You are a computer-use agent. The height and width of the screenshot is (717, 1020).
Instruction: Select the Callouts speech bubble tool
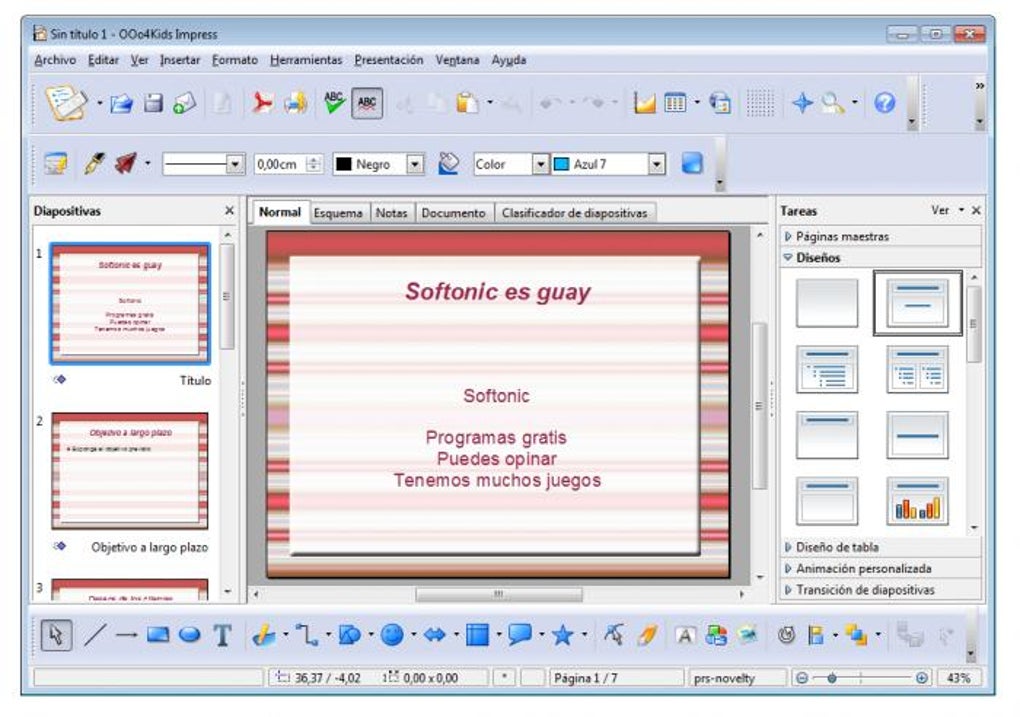click(520, 635)
